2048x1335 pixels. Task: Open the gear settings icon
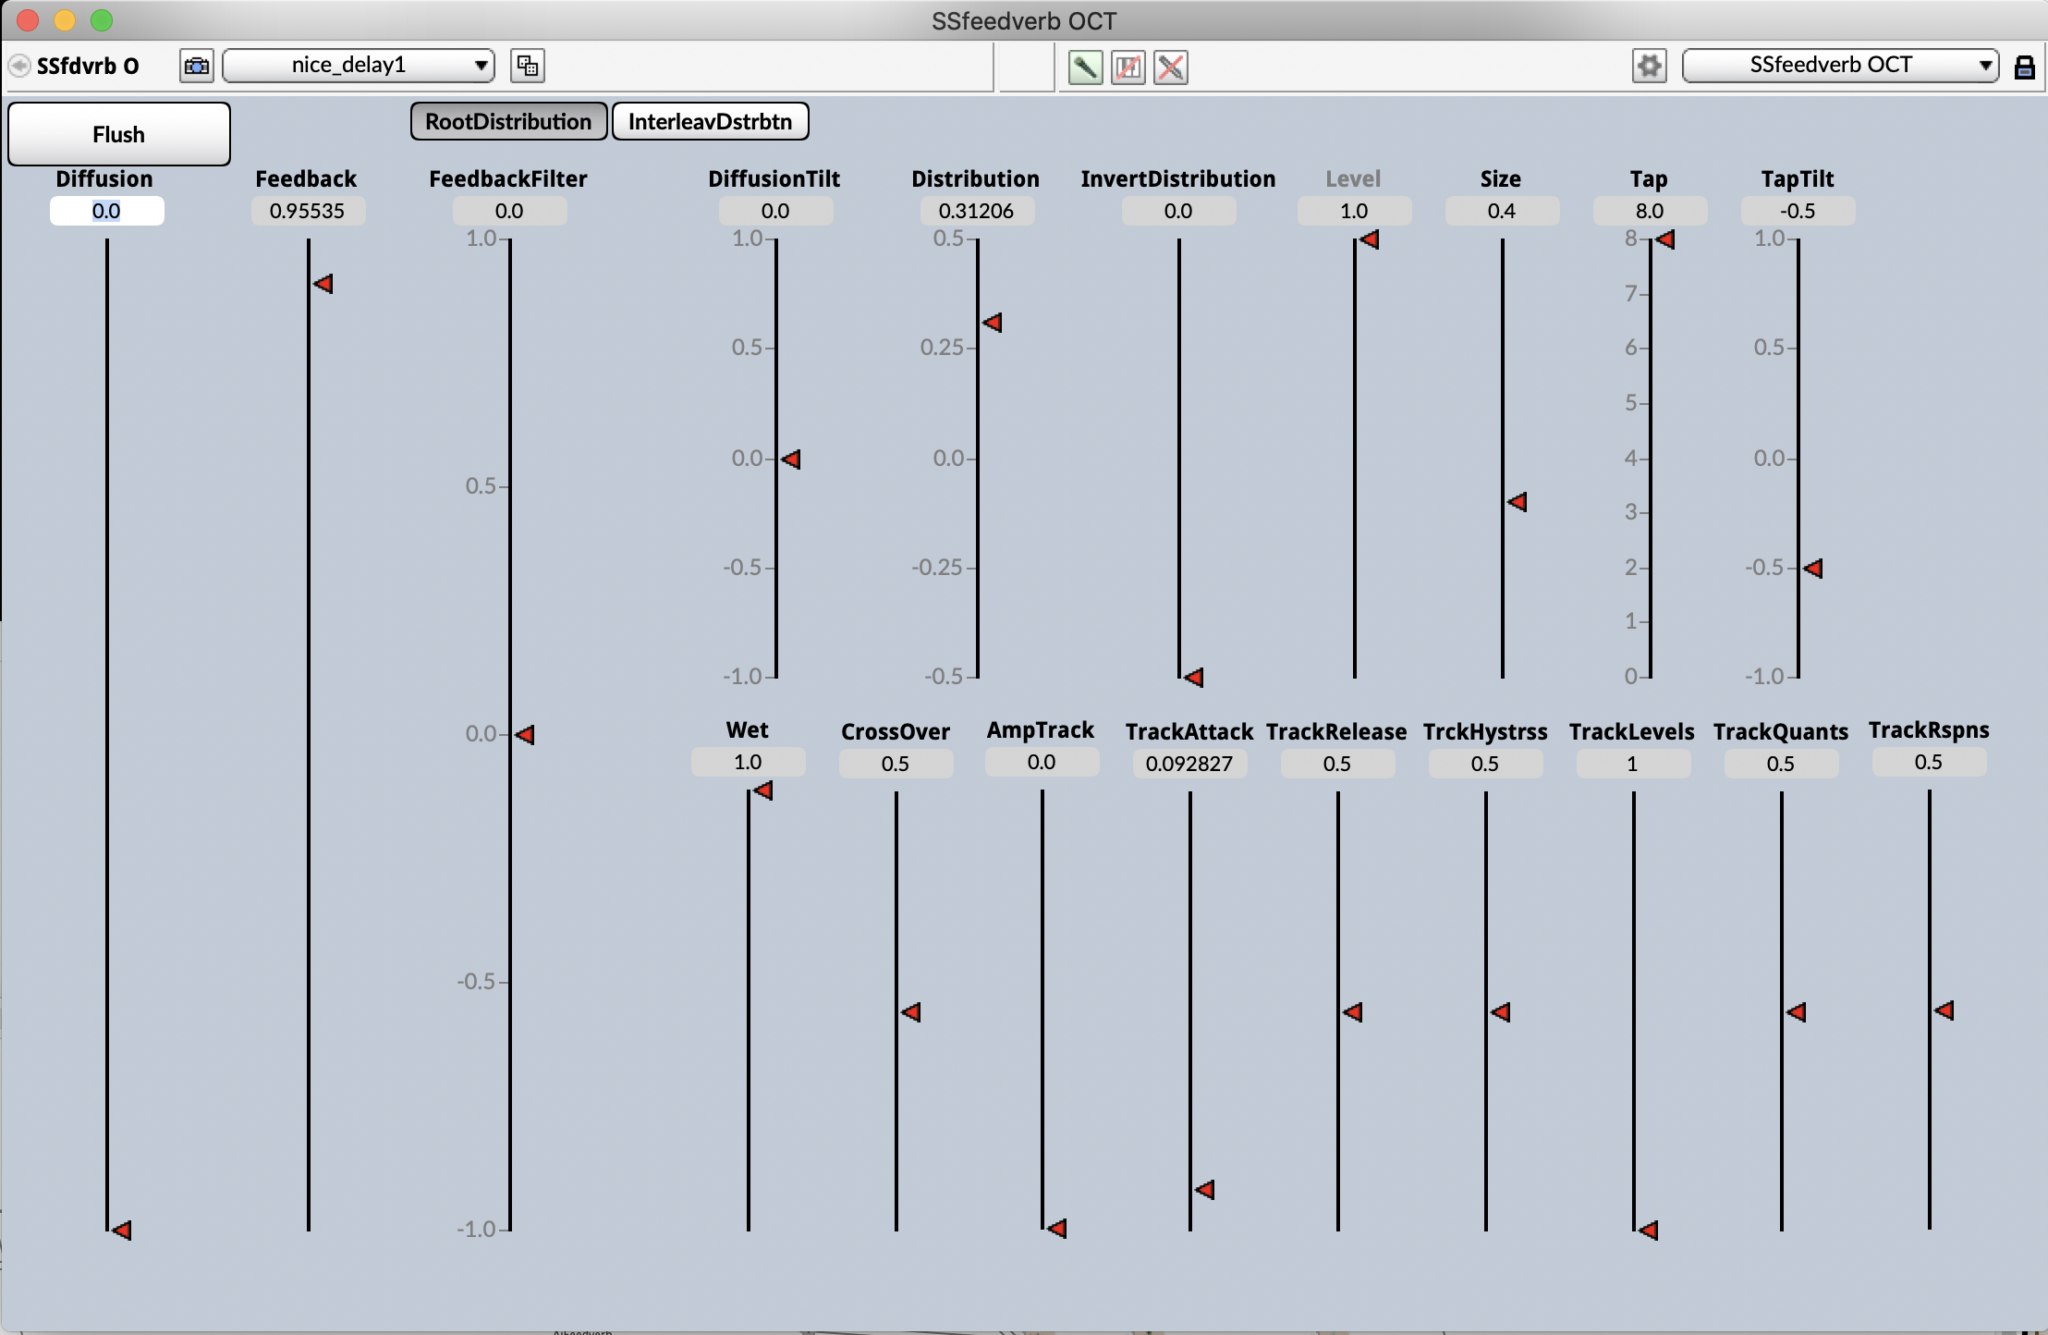[1649, 66]
